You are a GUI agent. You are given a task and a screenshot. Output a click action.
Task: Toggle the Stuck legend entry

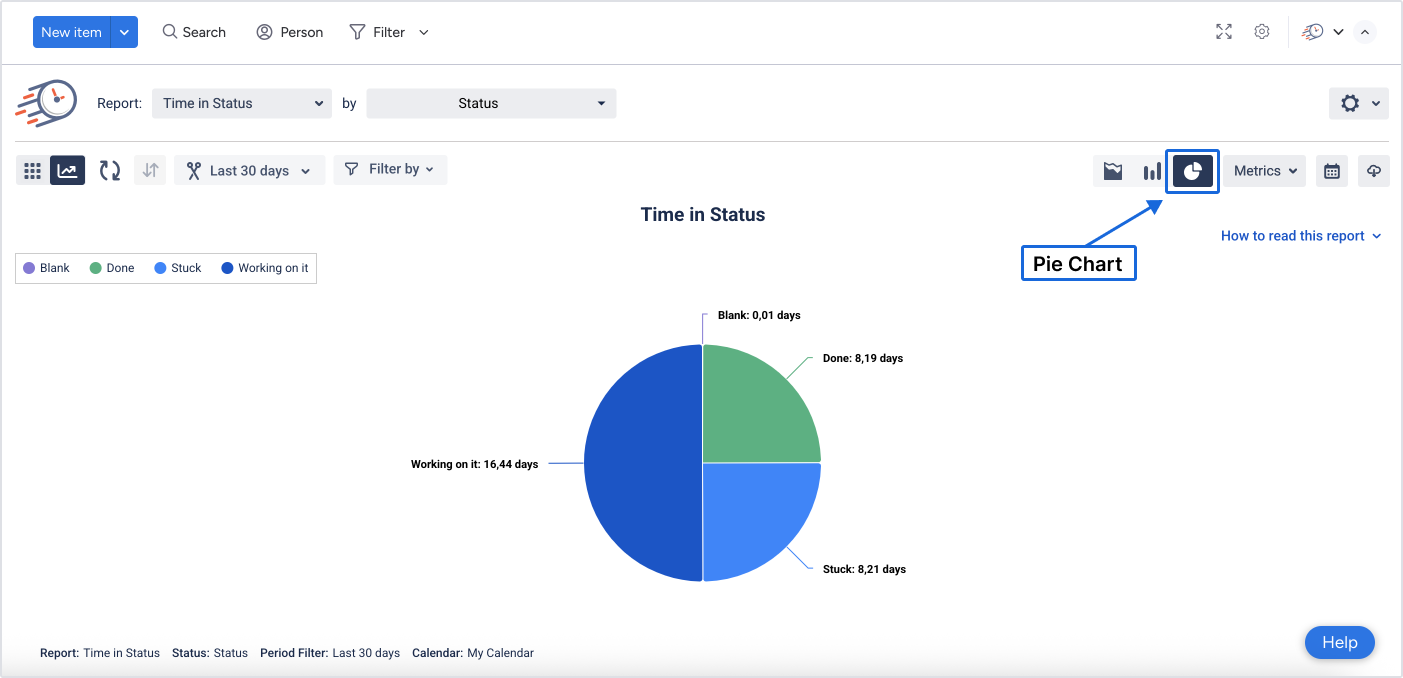point(178,268)
